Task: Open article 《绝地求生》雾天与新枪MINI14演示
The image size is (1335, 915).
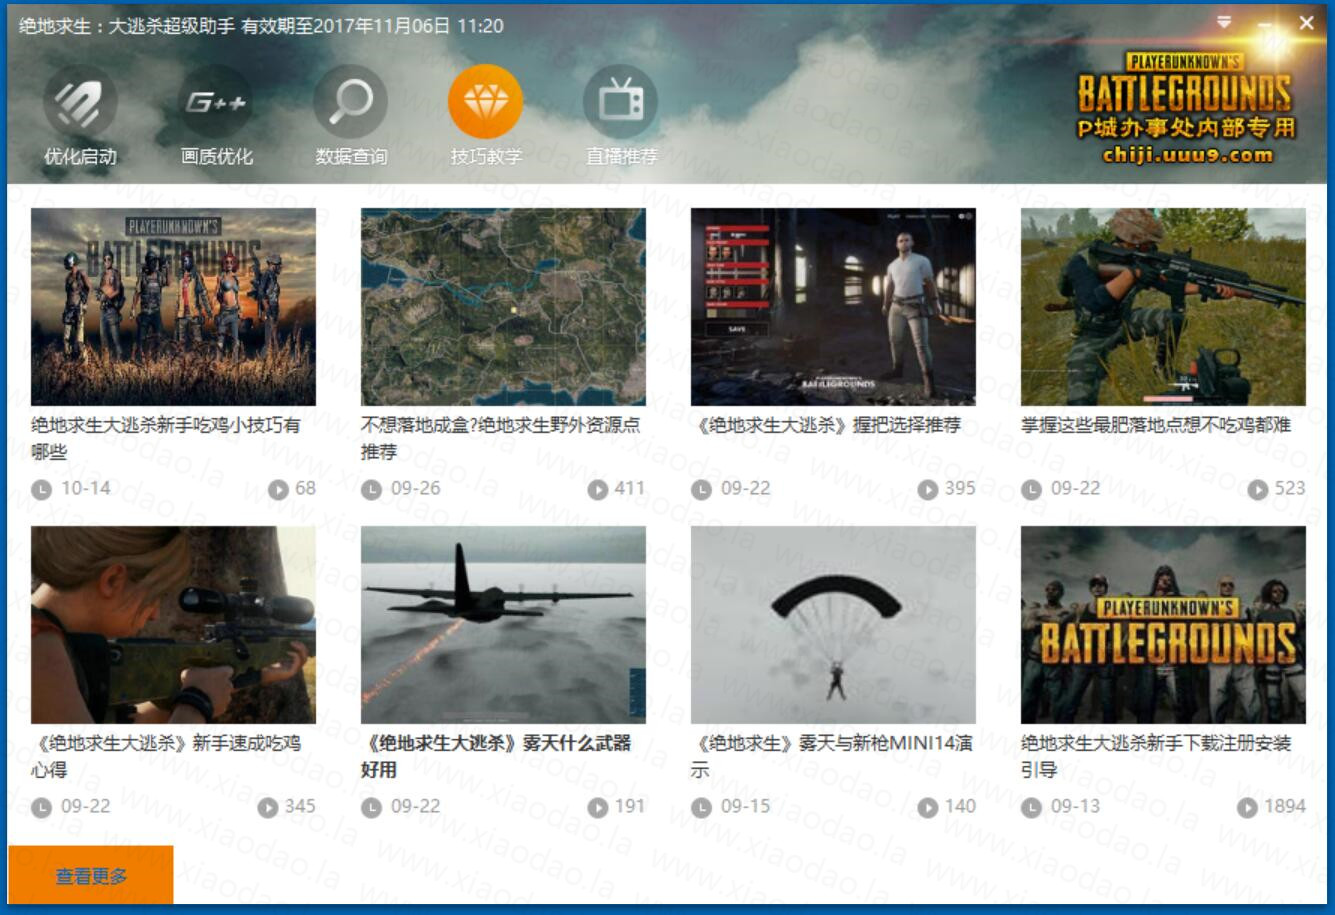Action: (x=832, y=756)
